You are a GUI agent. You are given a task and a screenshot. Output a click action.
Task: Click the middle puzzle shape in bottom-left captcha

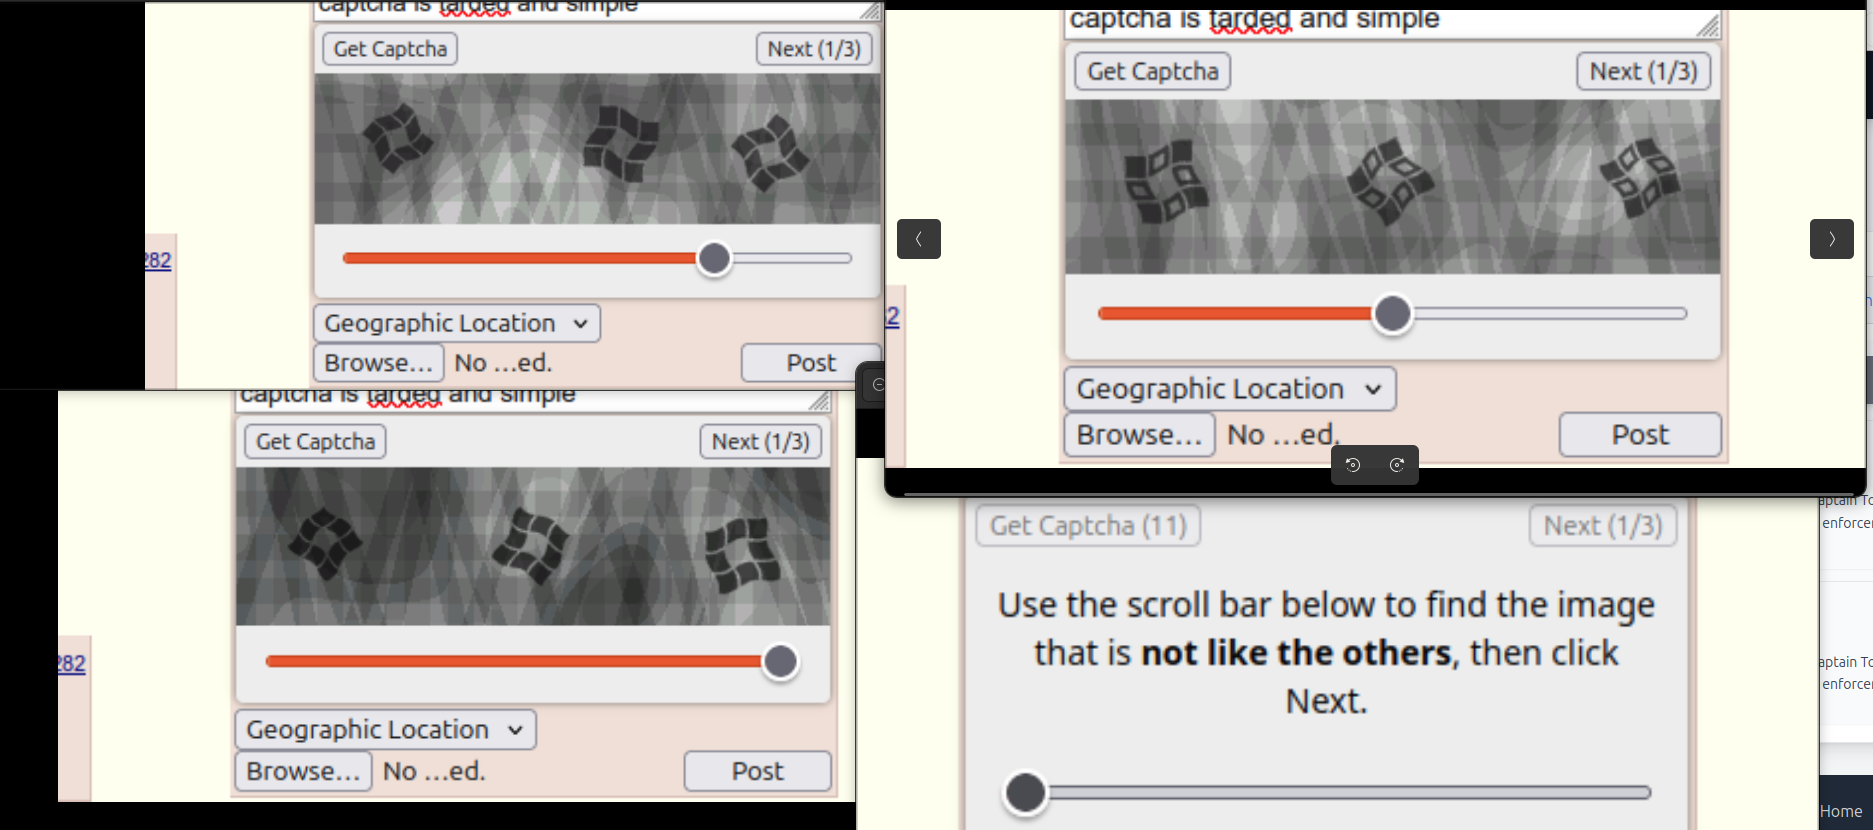530,546
